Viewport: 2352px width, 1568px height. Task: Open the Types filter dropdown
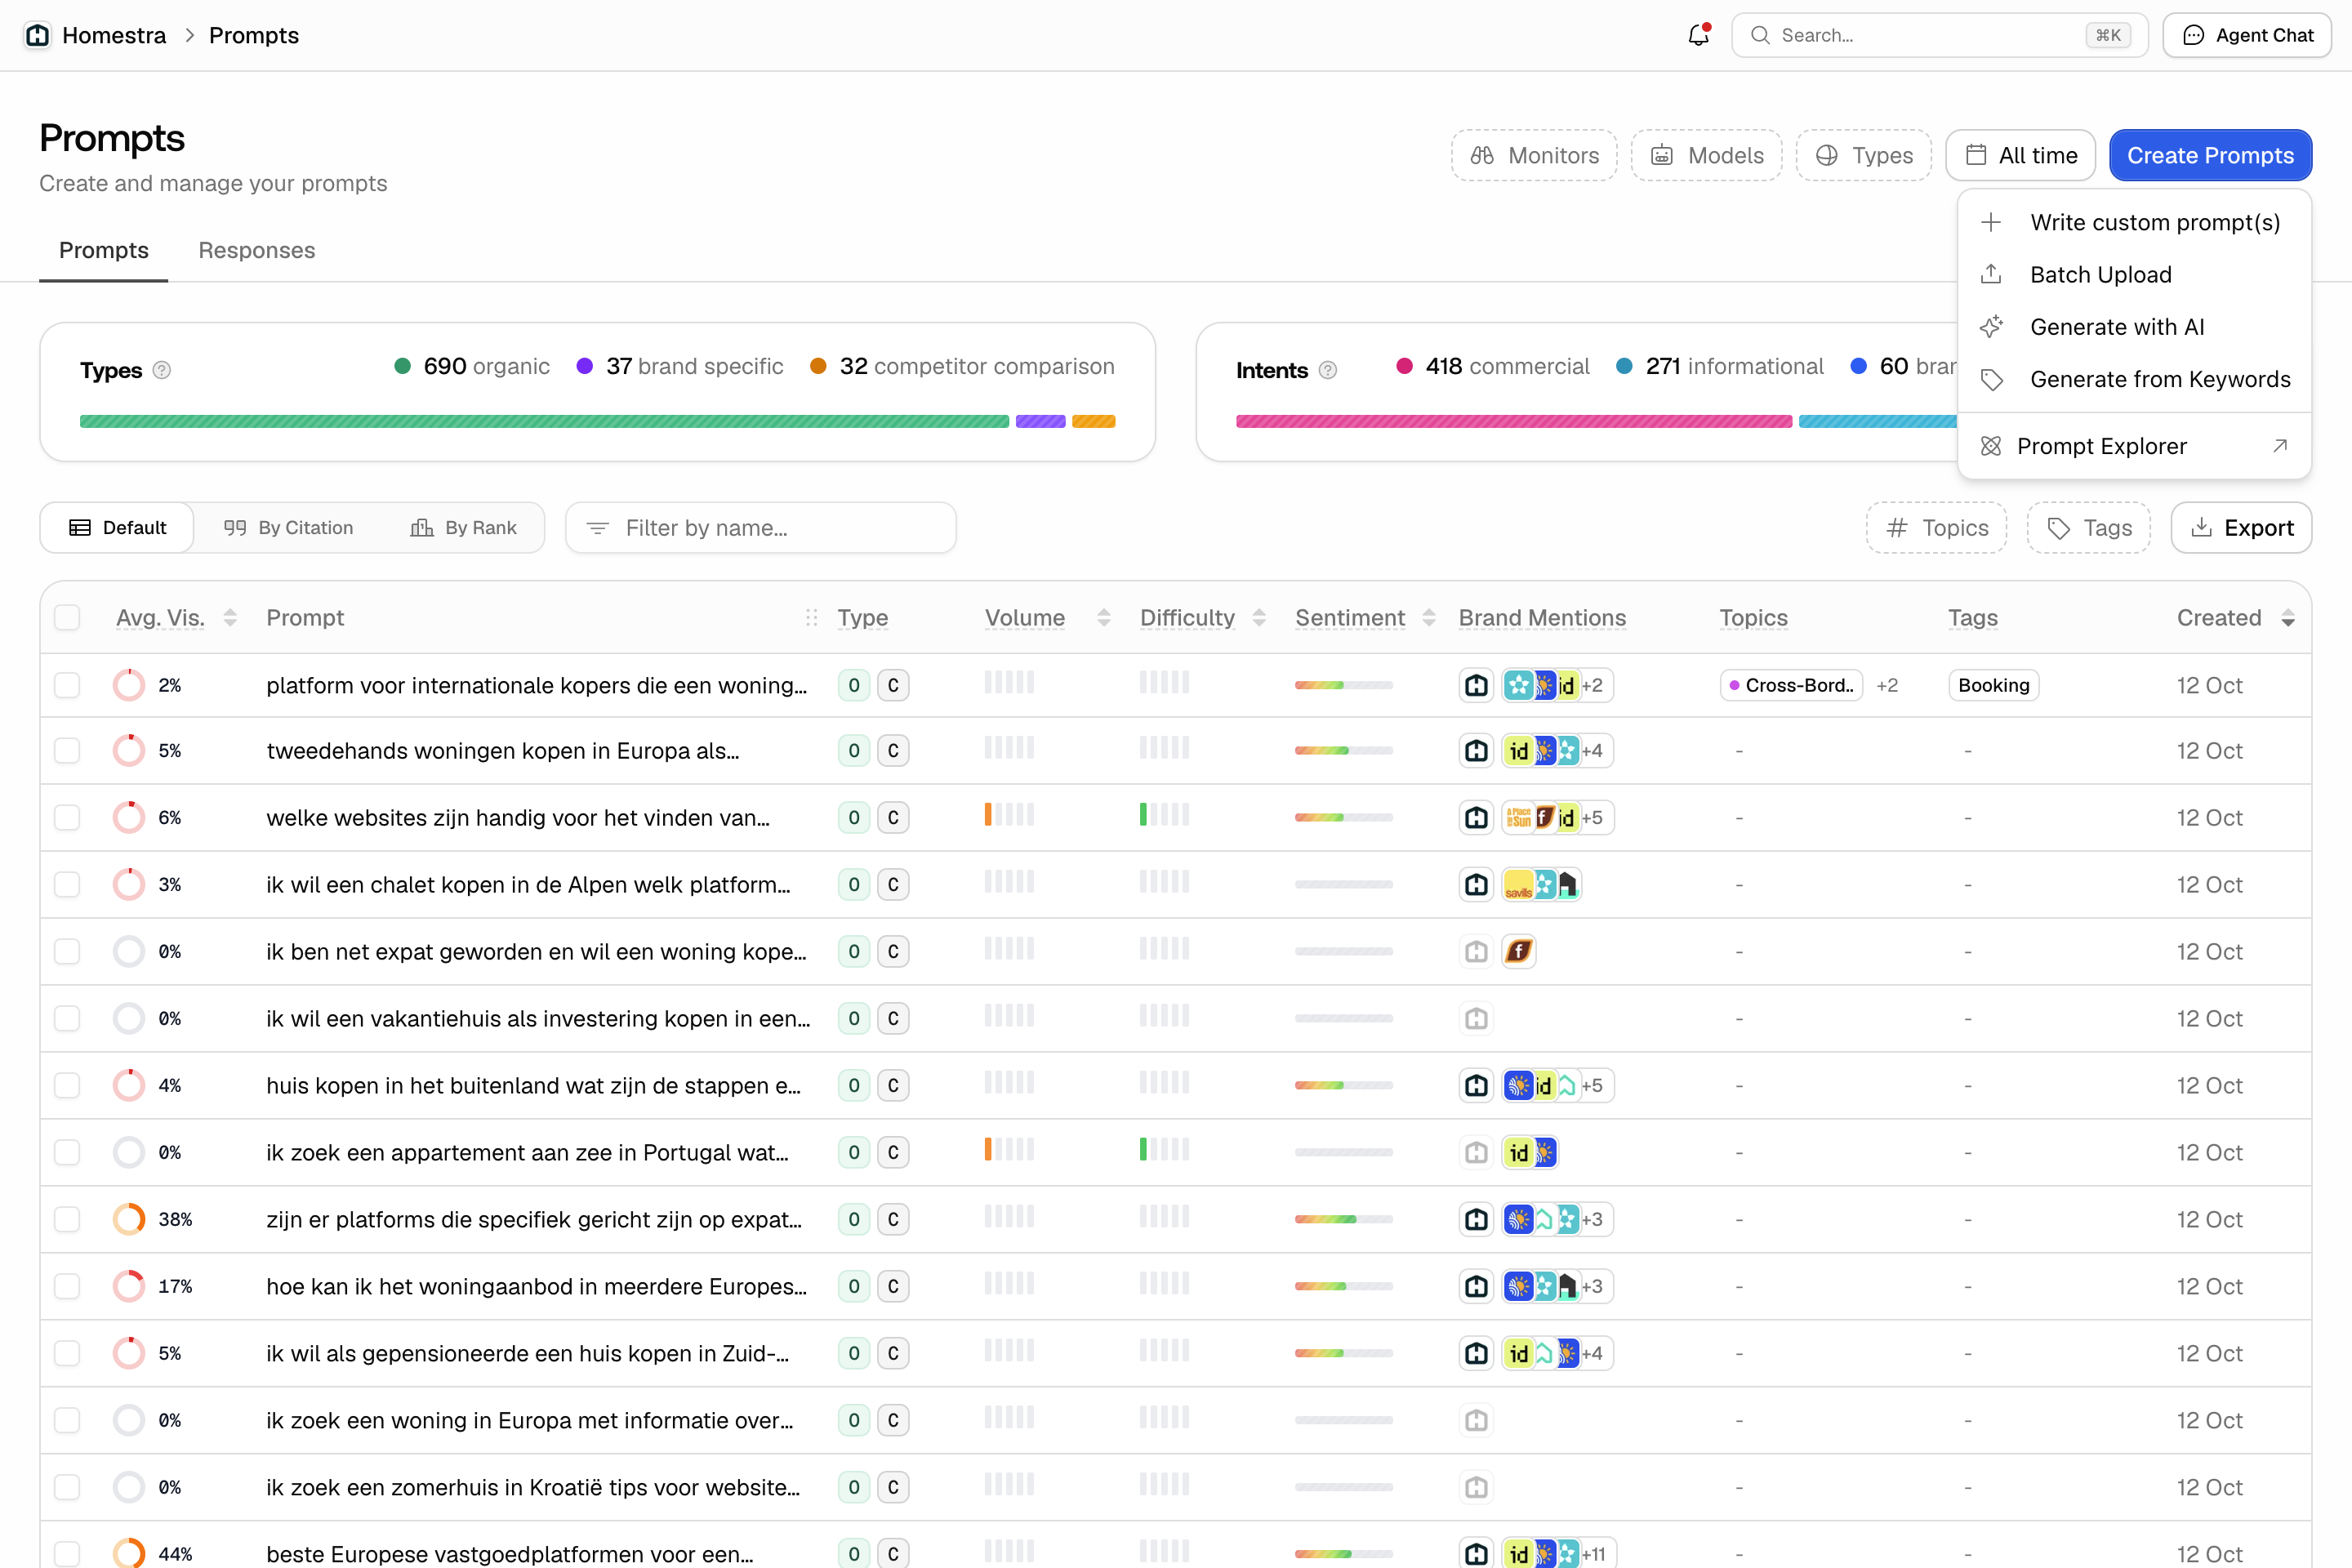point(1864,155)
